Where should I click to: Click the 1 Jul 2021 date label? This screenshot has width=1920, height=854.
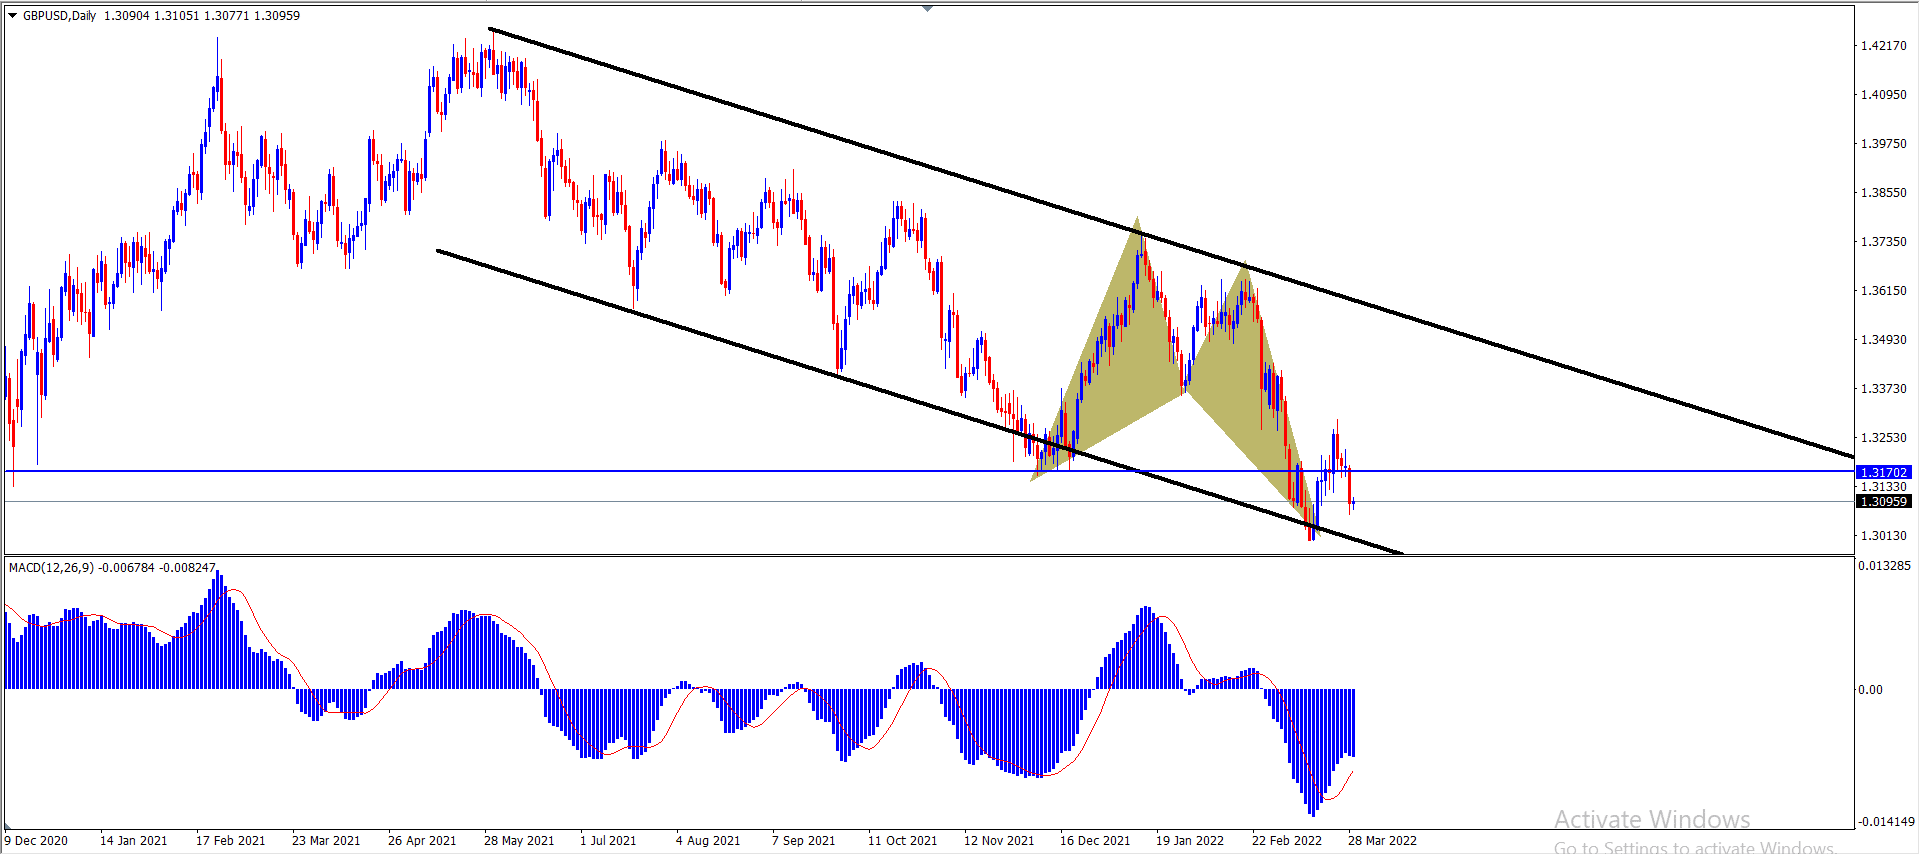(608, 840)
